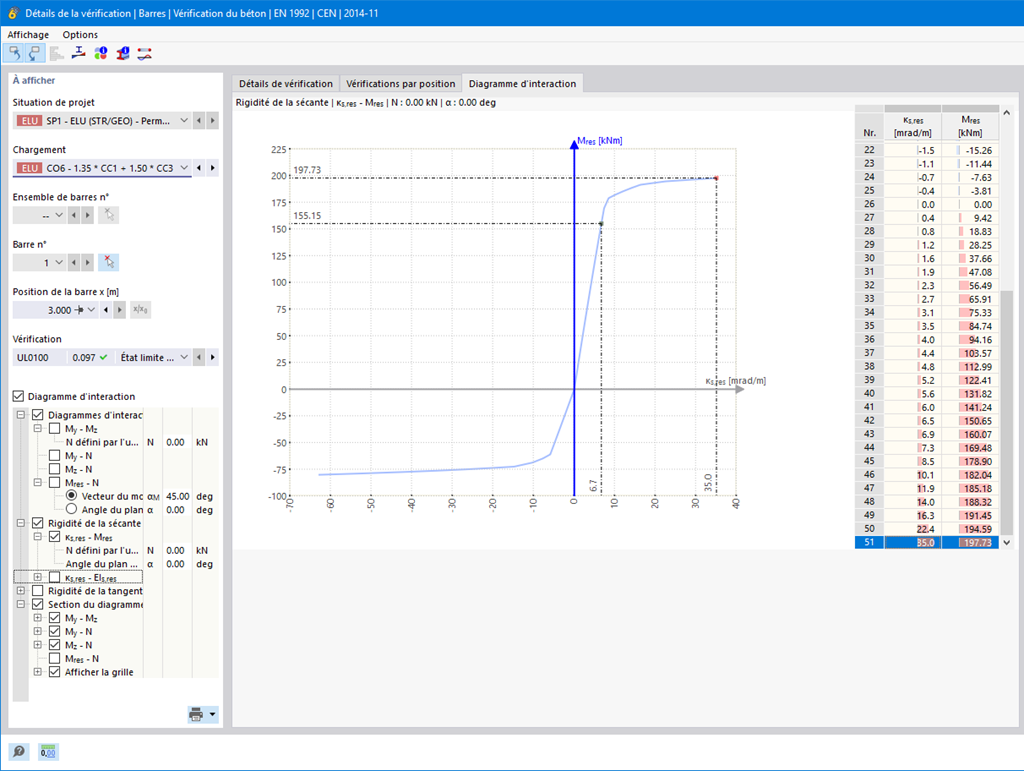Click the disabled pick icon beside Ensemble de barres

pyautogui.click(x=108, y=215)
